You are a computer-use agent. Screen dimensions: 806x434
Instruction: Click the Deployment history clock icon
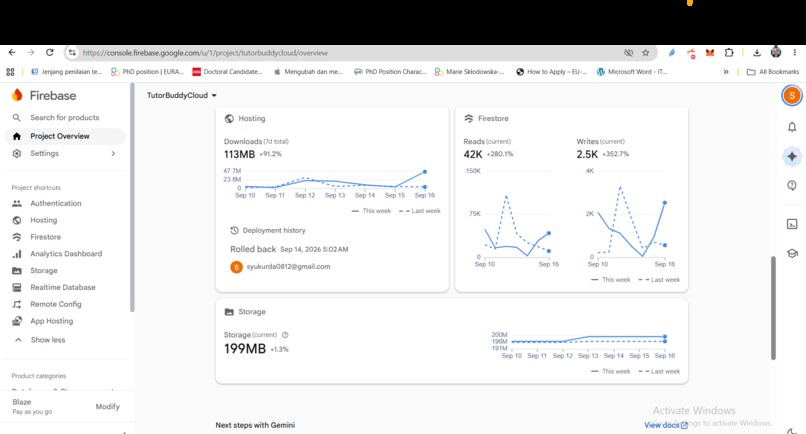click(x=234, y=230)
